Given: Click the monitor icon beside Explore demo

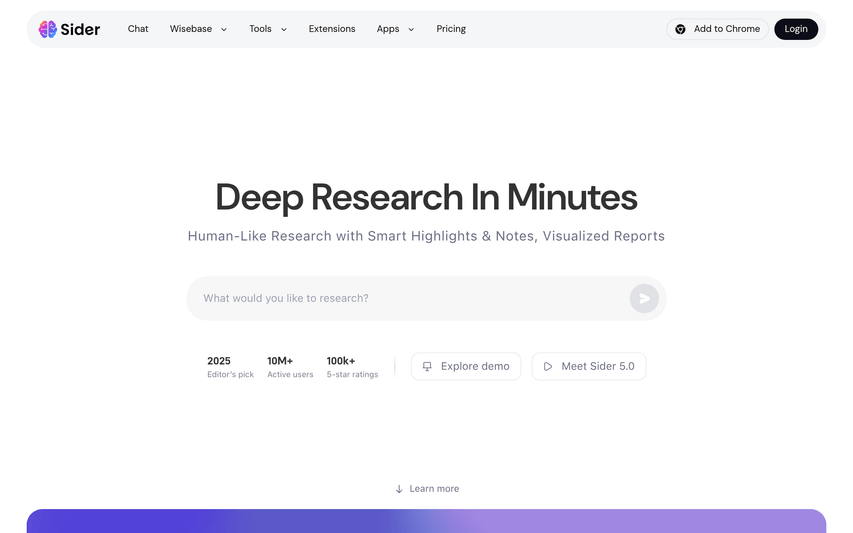Looking at the screenshot, I should (427, 366).
